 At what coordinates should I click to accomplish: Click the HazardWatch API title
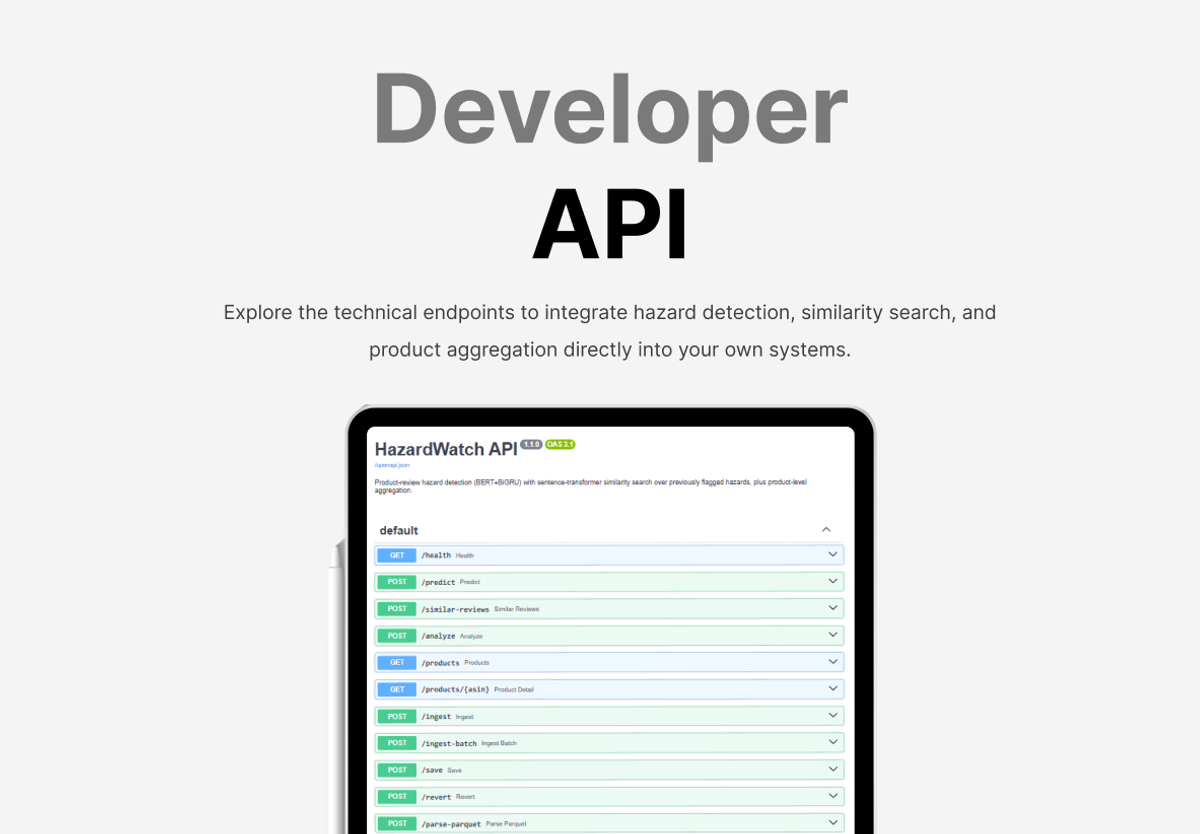pos(445,449)
